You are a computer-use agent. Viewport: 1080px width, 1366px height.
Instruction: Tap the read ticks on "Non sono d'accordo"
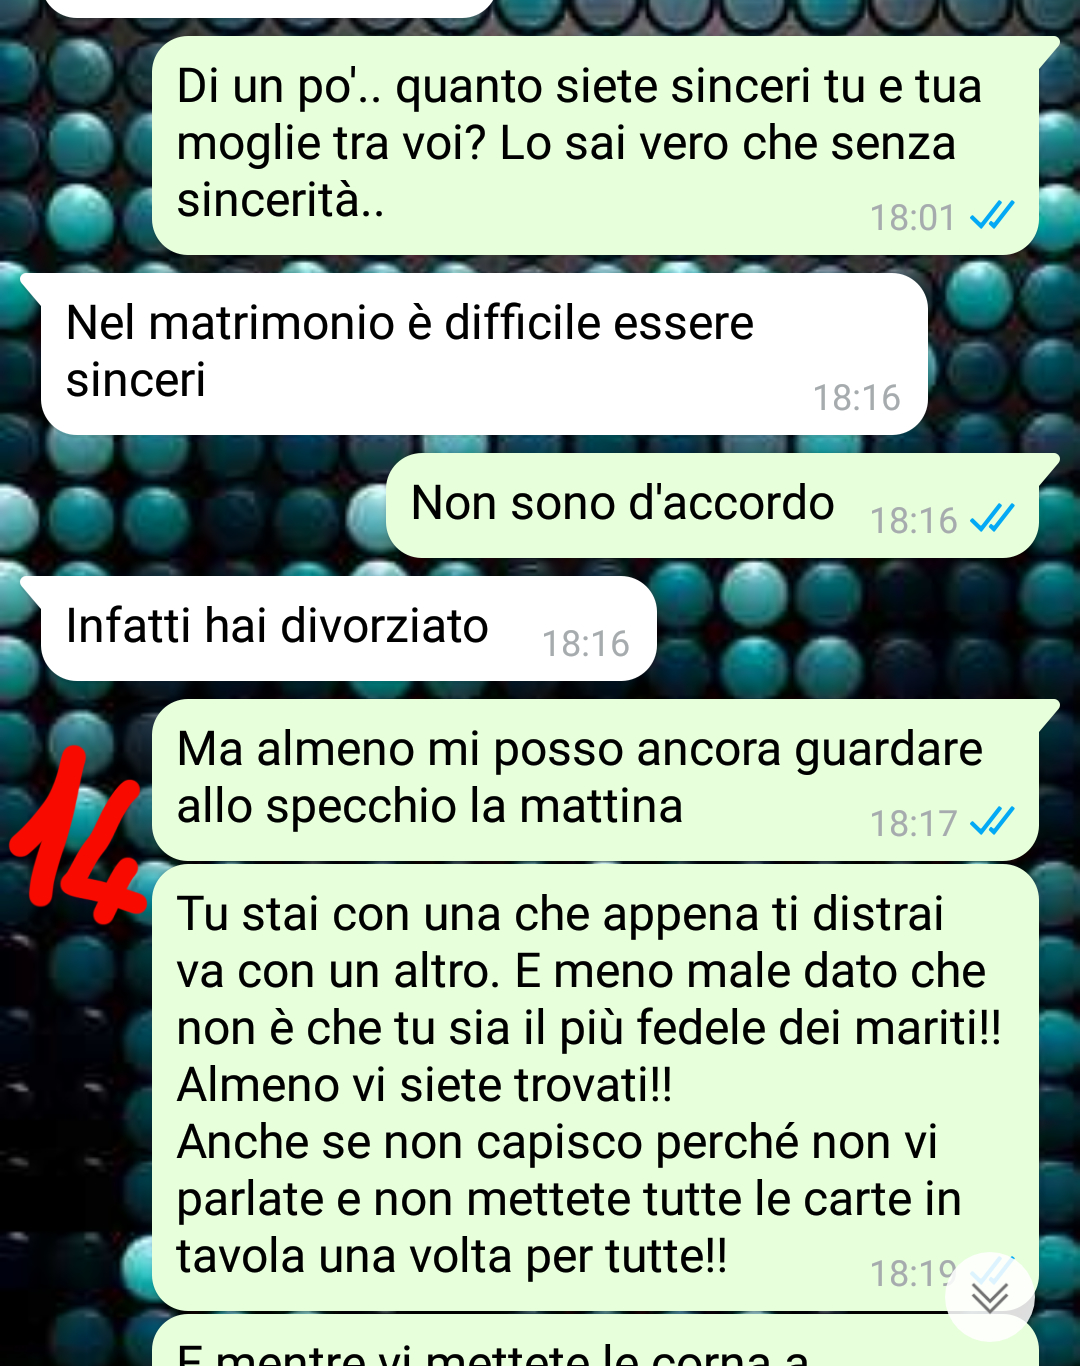click(x=992, y=519)
